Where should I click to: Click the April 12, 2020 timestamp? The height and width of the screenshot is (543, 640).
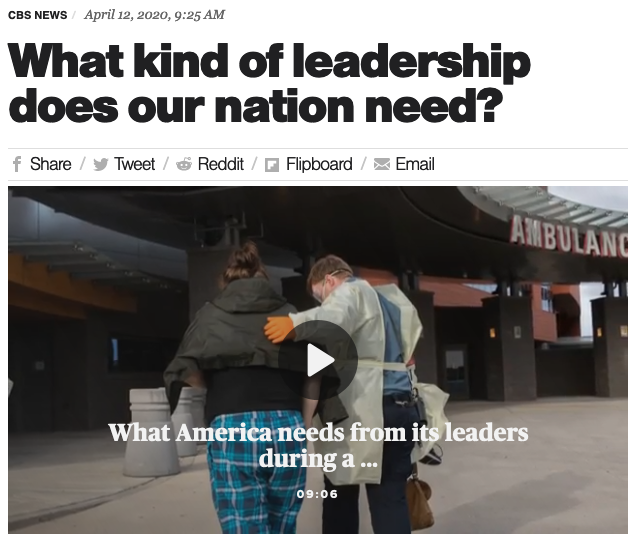[x=154, y=15]
